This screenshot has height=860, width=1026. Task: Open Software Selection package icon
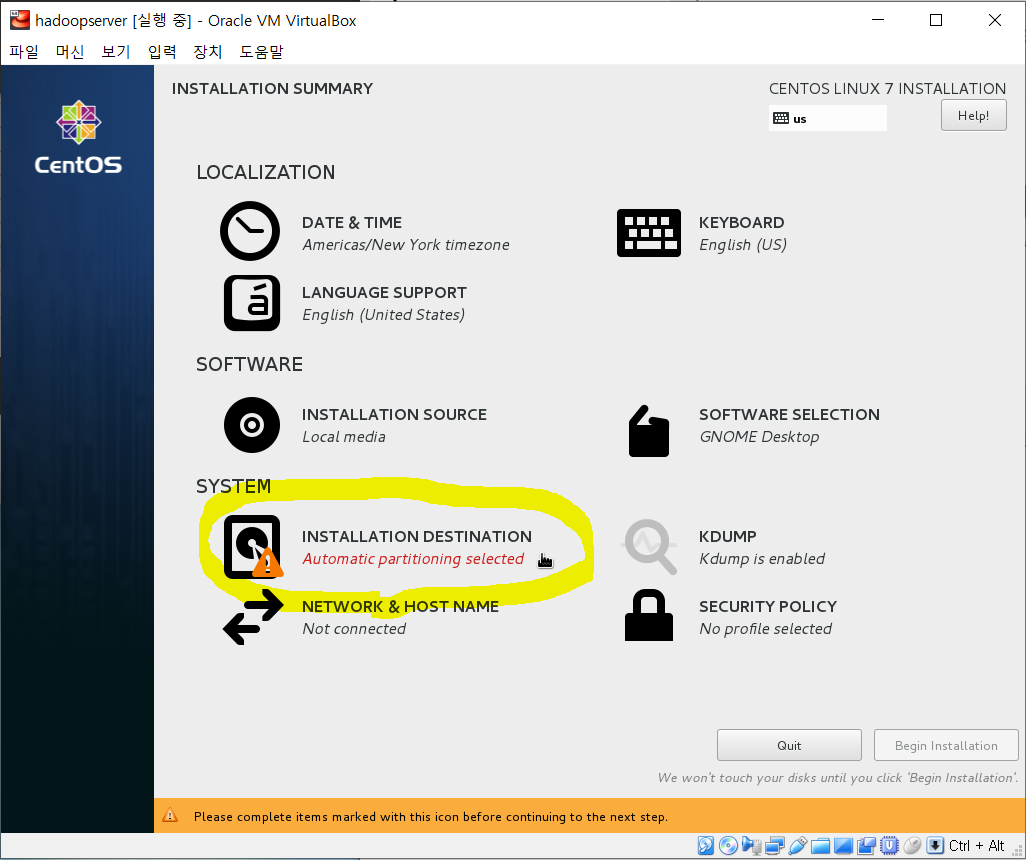click(x=648, y=431)
